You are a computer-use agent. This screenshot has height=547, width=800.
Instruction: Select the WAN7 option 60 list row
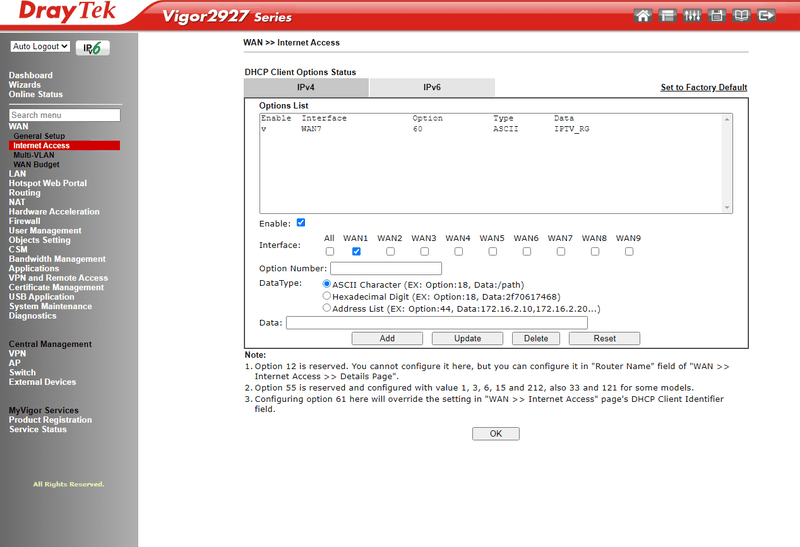(x=491, y=129)
